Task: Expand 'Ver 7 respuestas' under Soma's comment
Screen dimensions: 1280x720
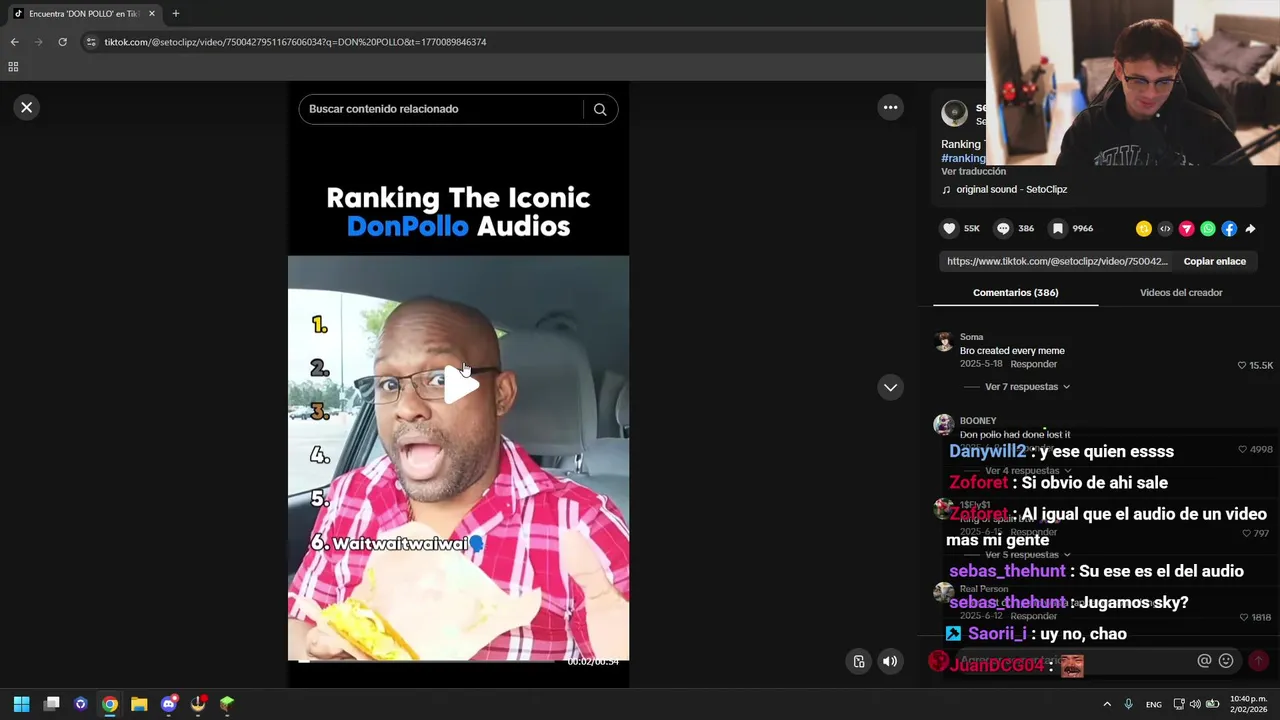Action: (1027, 386)
